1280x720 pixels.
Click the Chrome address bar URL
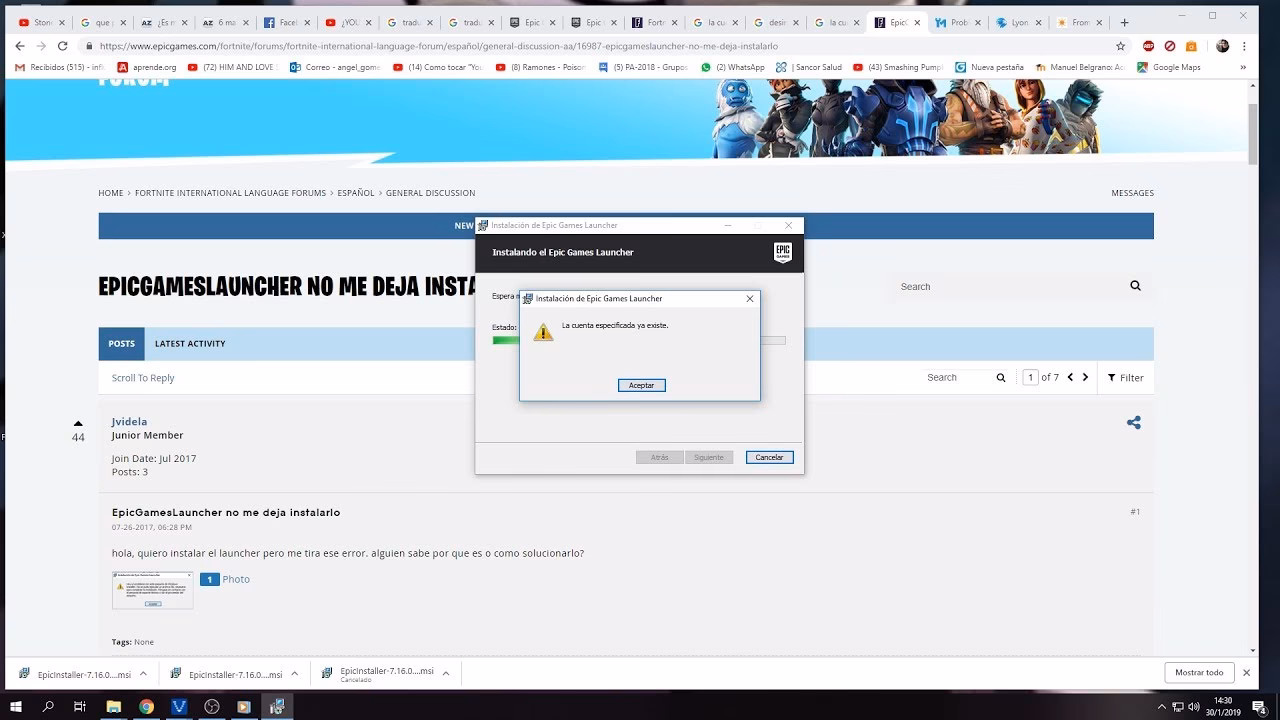point(438,46)
